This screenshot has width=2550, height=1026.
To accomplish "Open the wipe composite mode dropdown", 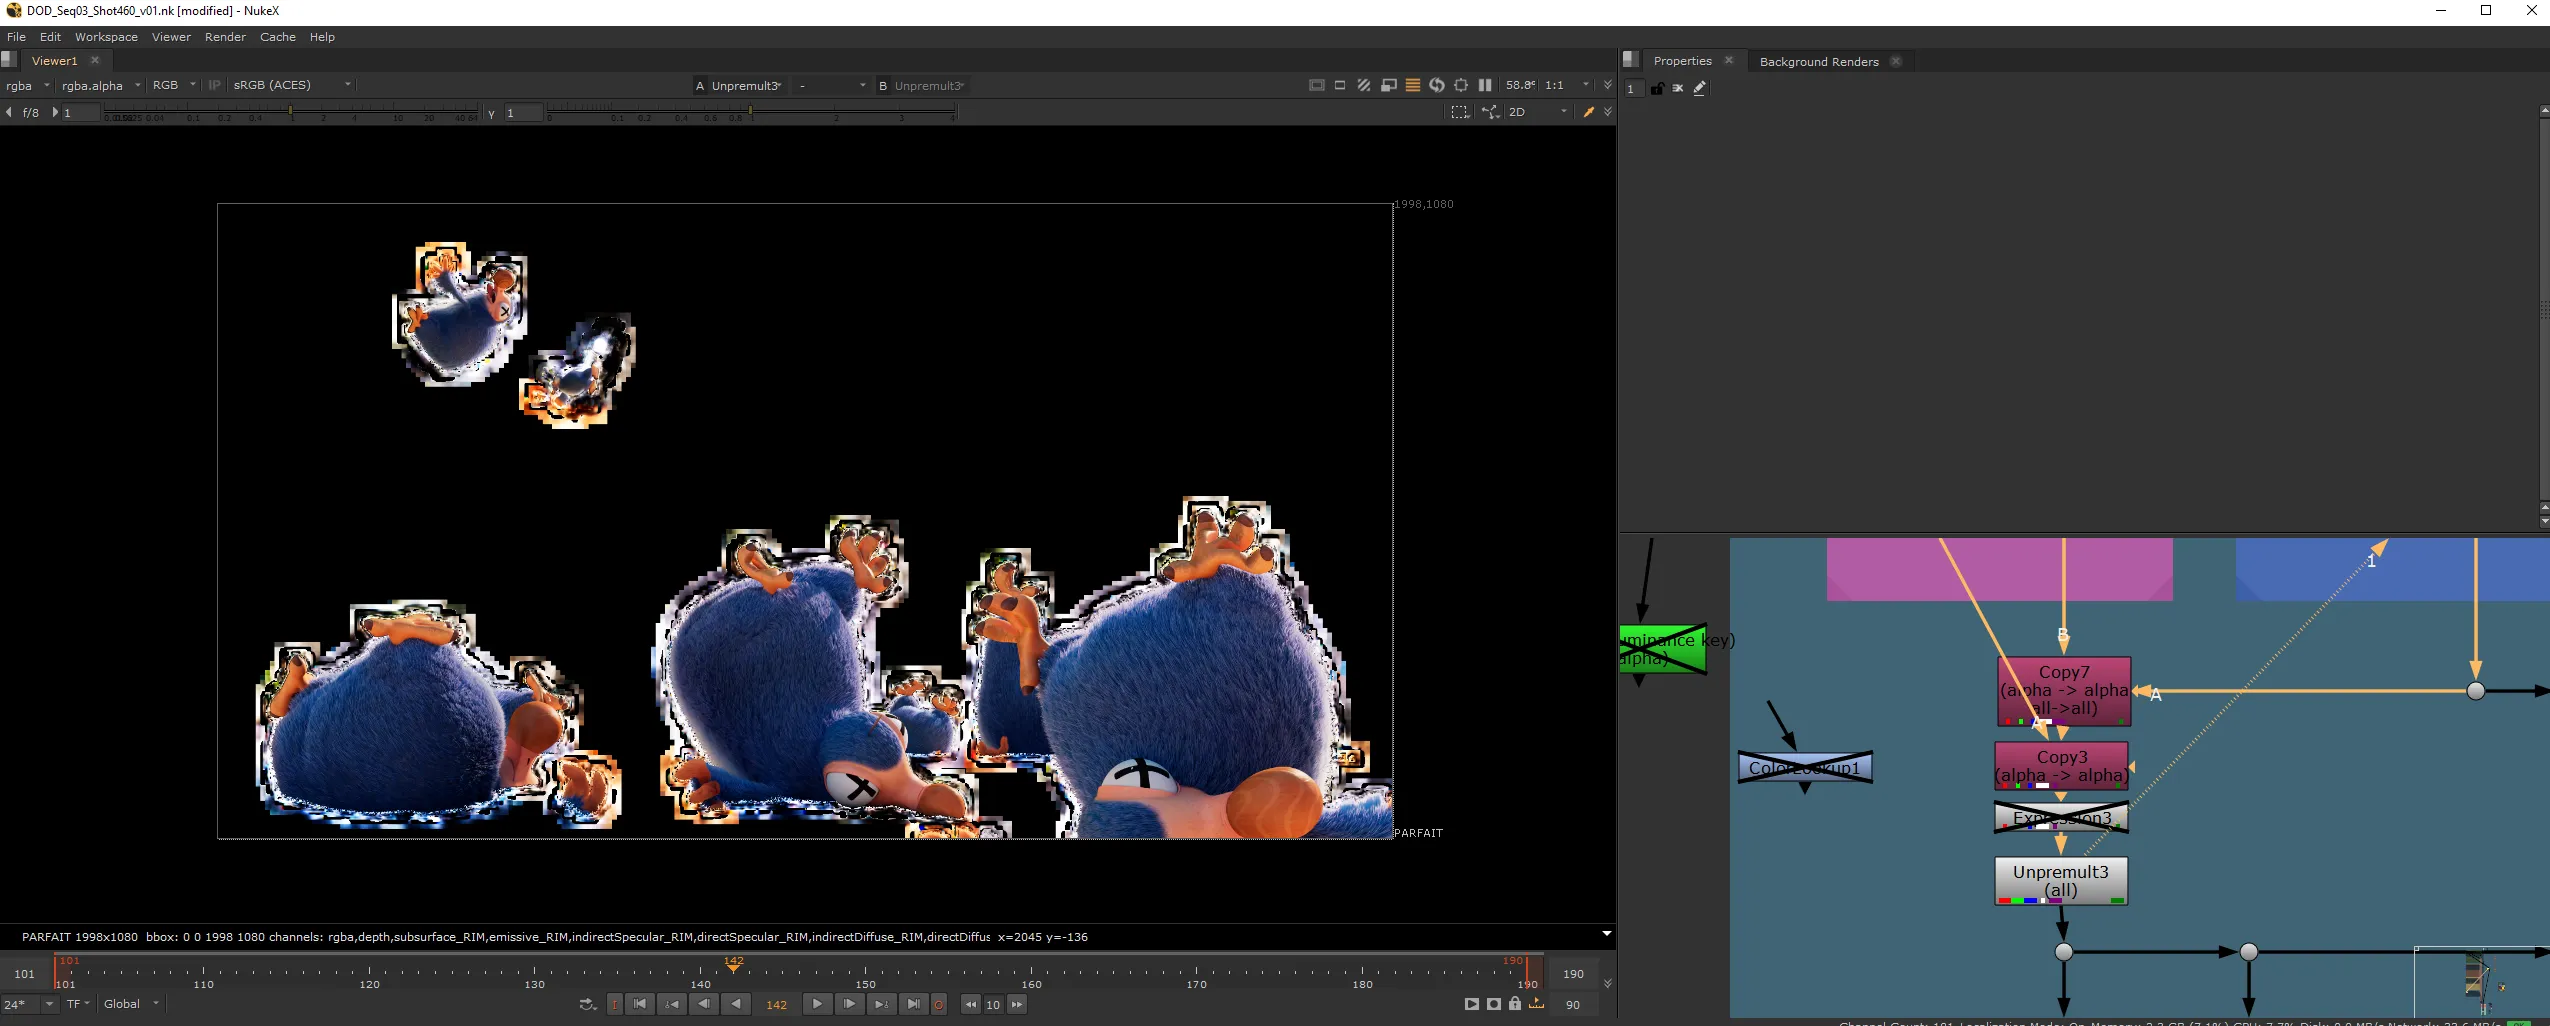I will 831,86.
